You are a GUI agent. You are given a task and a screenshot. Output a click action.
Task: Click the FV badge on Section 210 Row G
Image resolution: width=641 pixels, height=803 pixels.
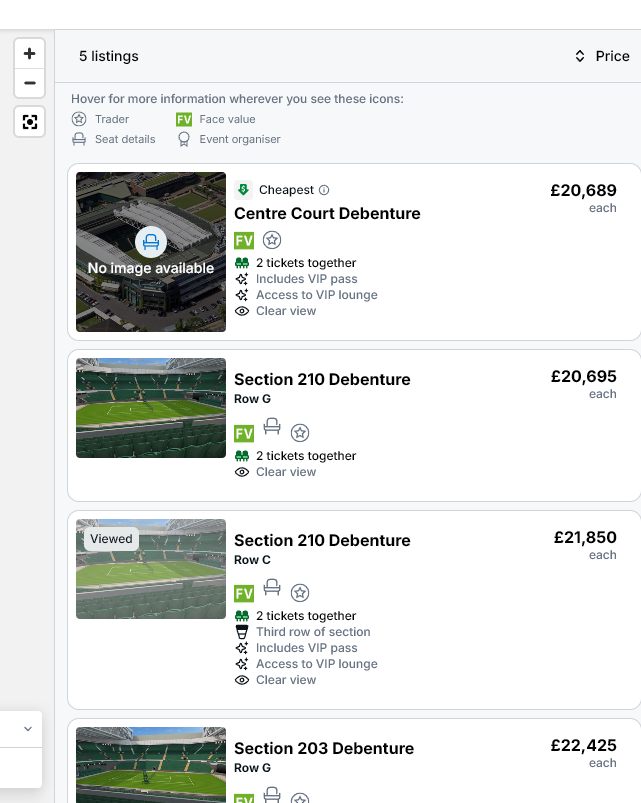pyautogui.click(x=244, y=433)
